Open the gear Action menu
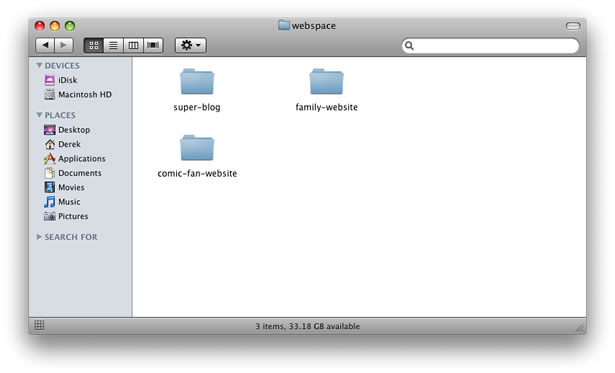This screenshot has width=615, height=373. (191, 45)
